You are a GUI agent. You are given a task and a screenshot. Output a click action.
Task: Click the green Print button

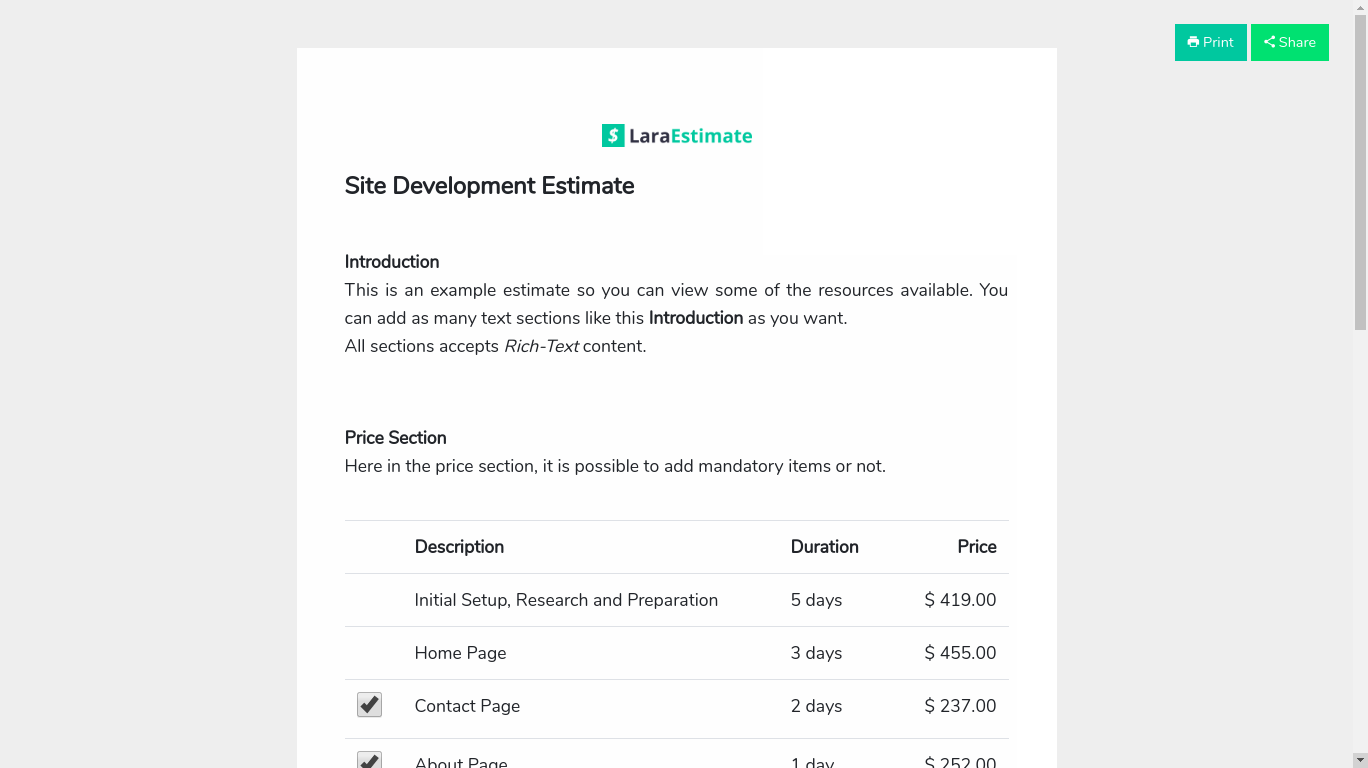click(1210, 42)
